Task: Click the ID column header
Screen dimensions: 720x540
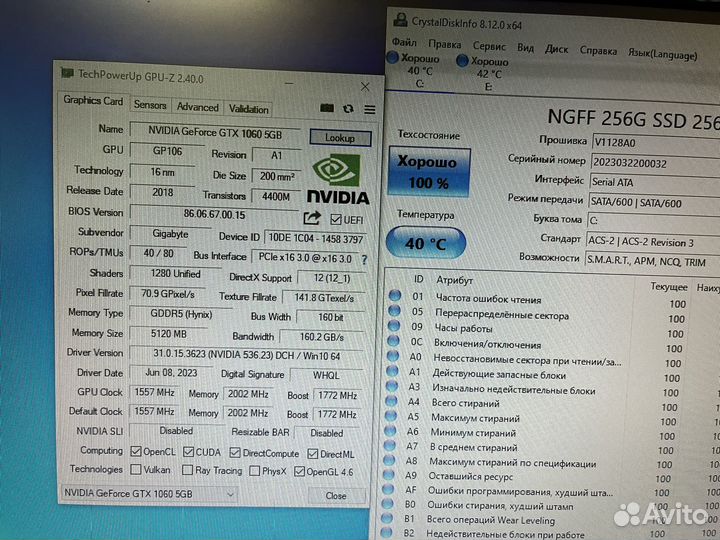Action: point(418,279)
